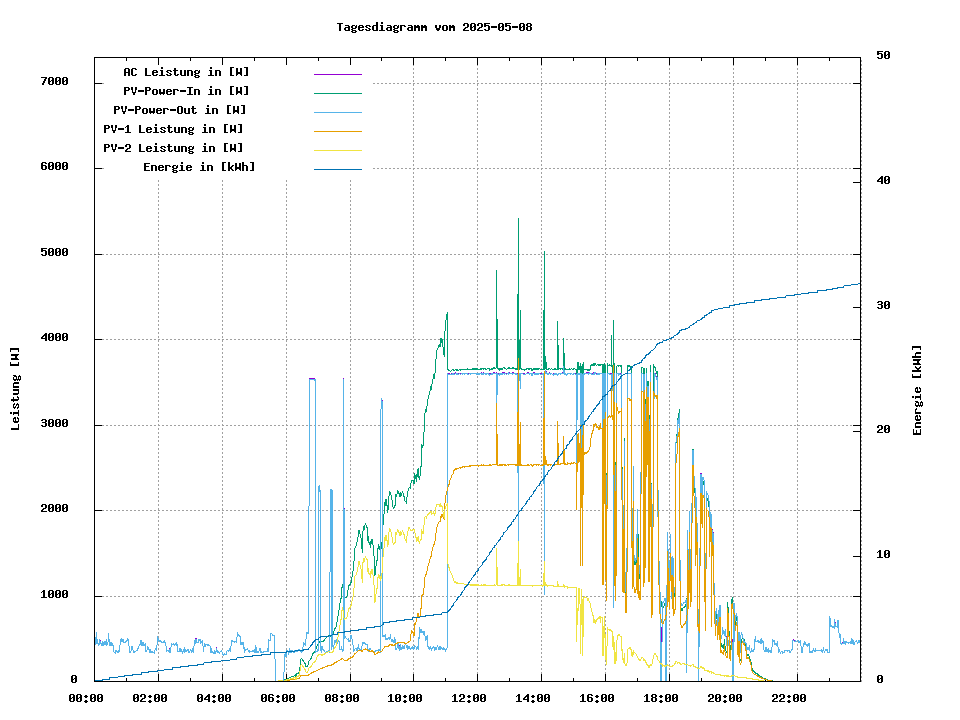This screenshot has width=960, height=720.
Task: Click the 7000 value on power axis
Action: [x=54, y=82]
